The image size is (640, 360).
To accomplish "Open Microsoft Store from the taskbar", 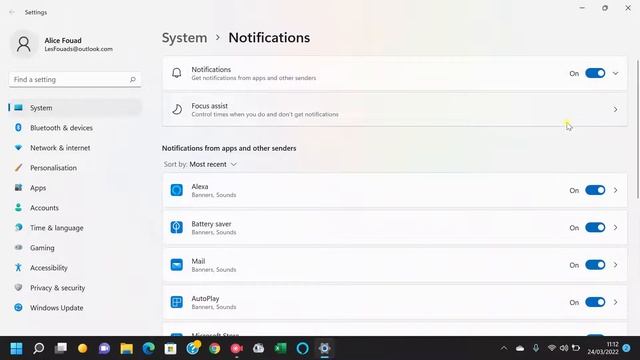I will [x=171, y=348].
